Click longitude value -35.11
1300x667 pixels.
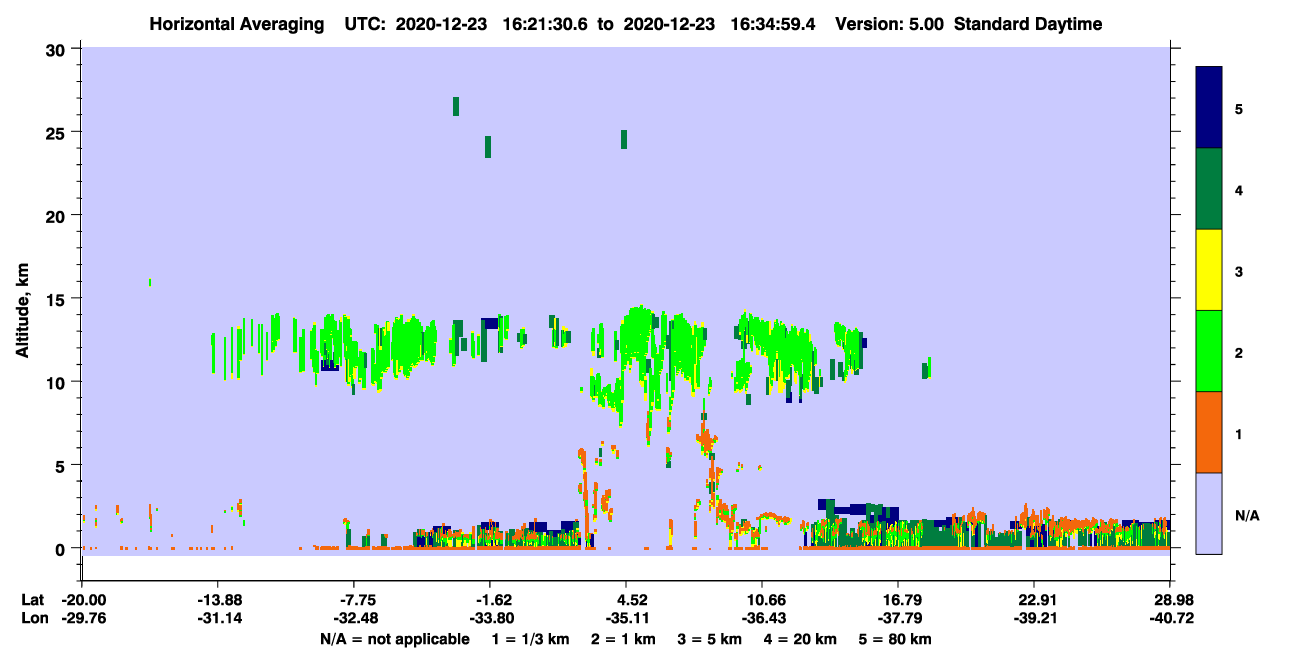pyautogui.click(x=626, y=619)
